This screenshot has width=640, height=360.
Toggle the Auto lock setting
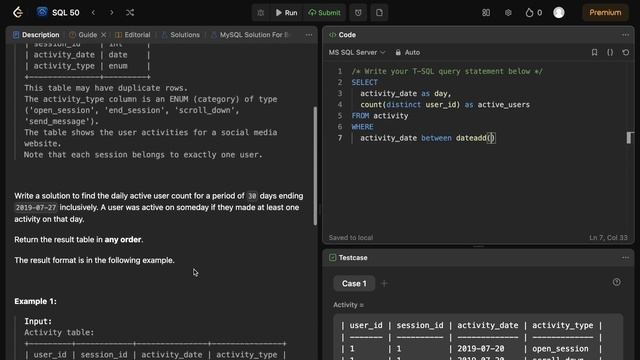pos(408,52)
